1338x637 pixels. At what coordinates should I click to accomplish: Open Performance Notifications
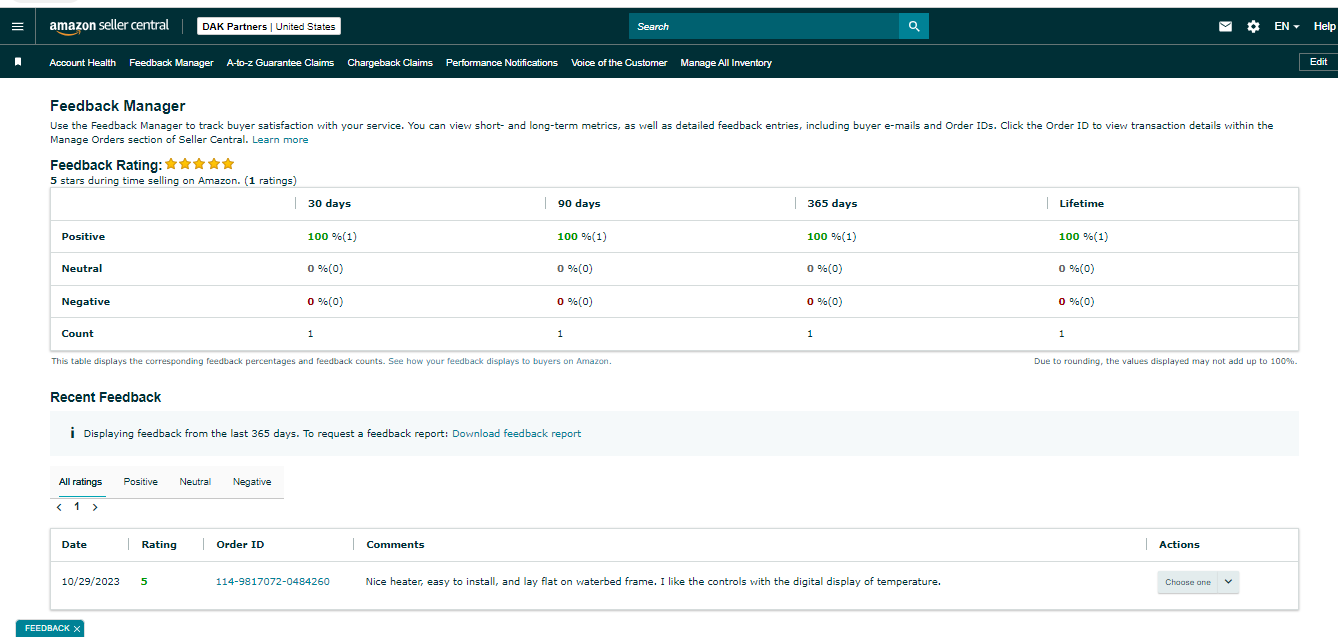[502, 62]
